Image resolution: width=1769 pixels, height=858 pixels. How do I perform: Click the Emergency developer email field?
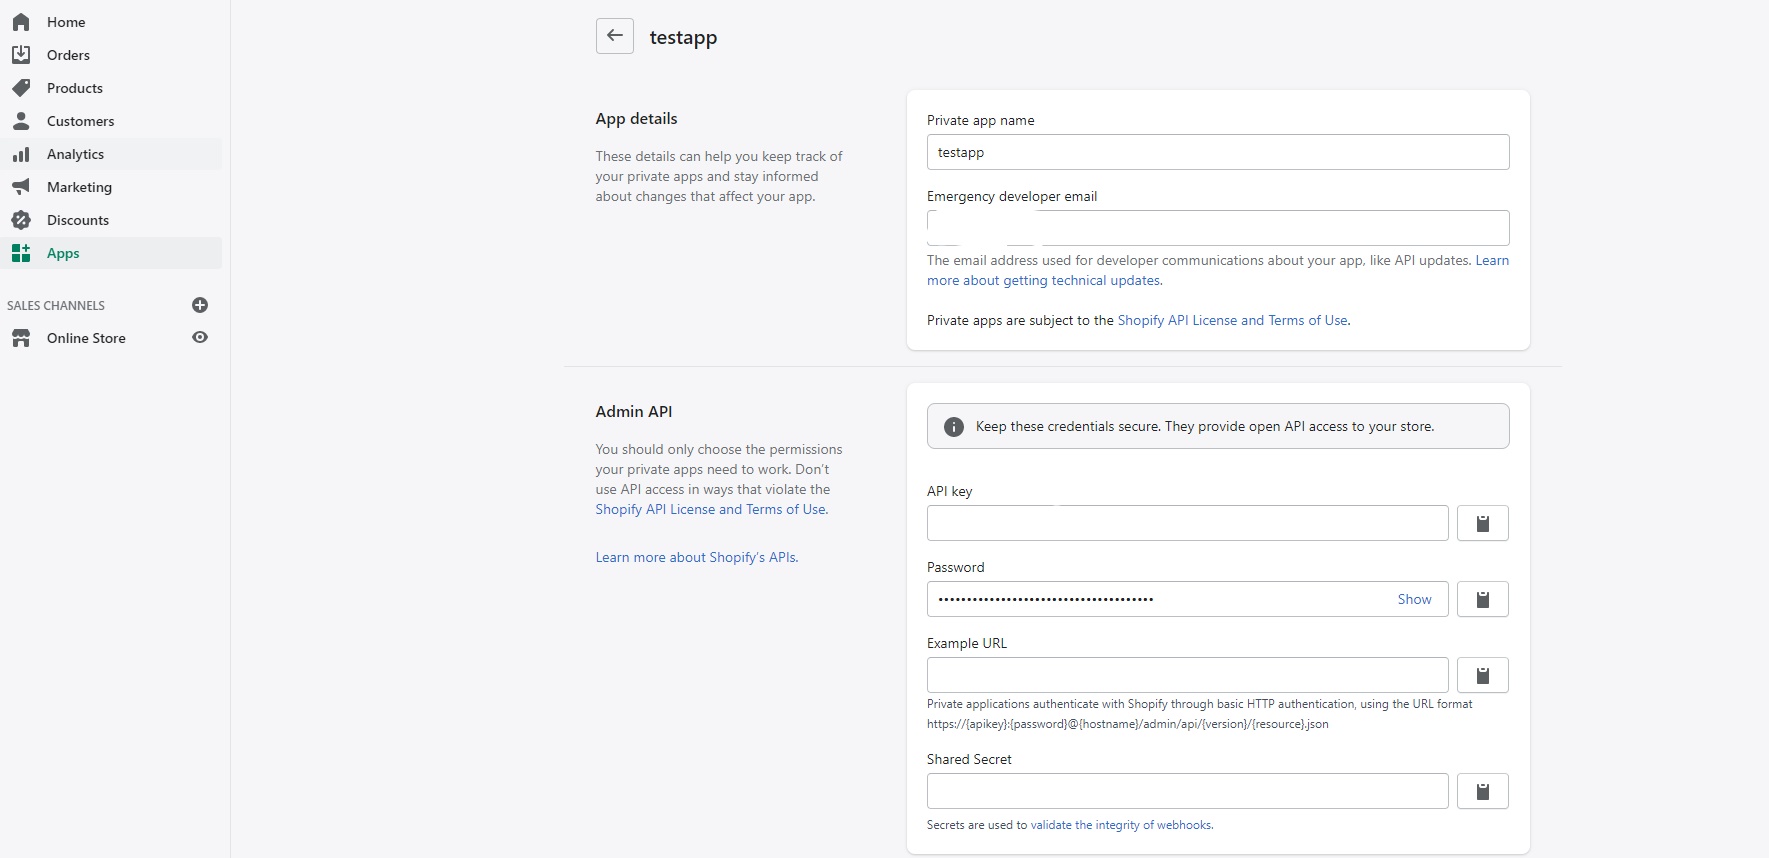pos(1218,228)
